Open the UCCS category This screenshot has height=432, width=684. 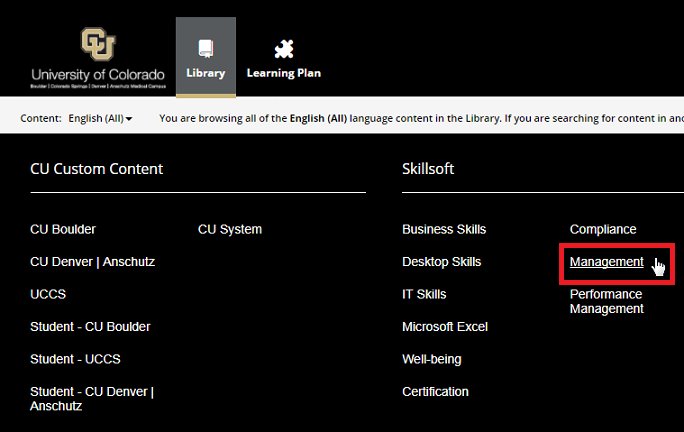[48, 294]
